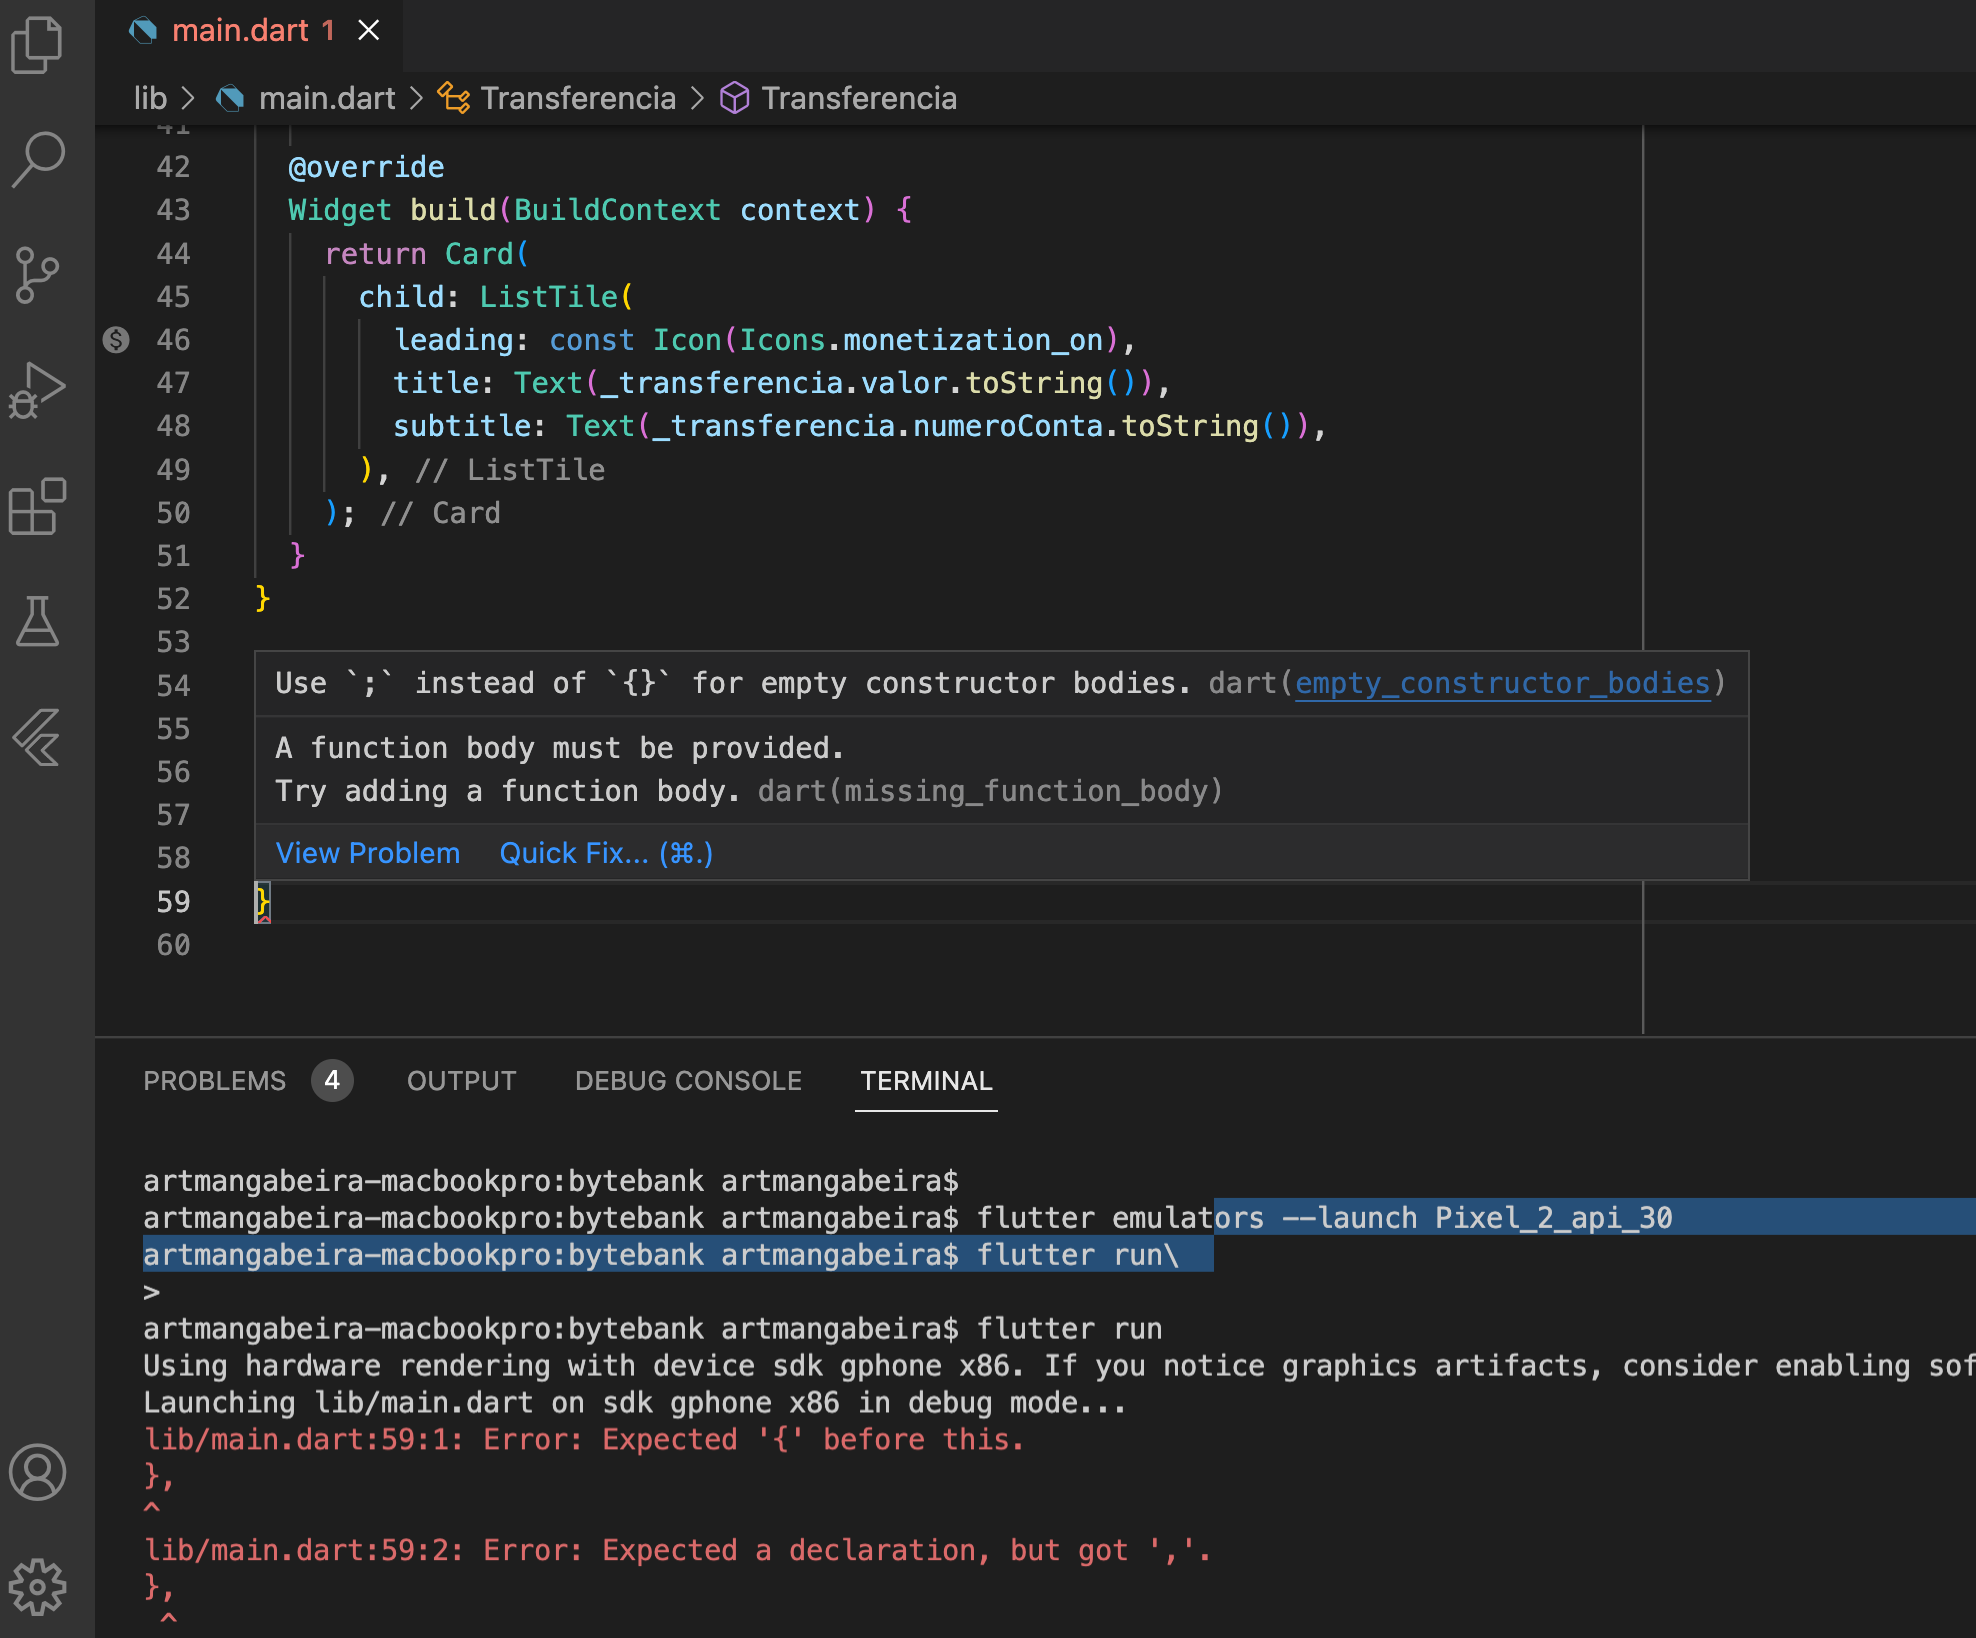Viewport: 1976px width, 1638px height.
Task: Click the Transferencia constructor breadcrumb
Action: (x=859, y=98)
